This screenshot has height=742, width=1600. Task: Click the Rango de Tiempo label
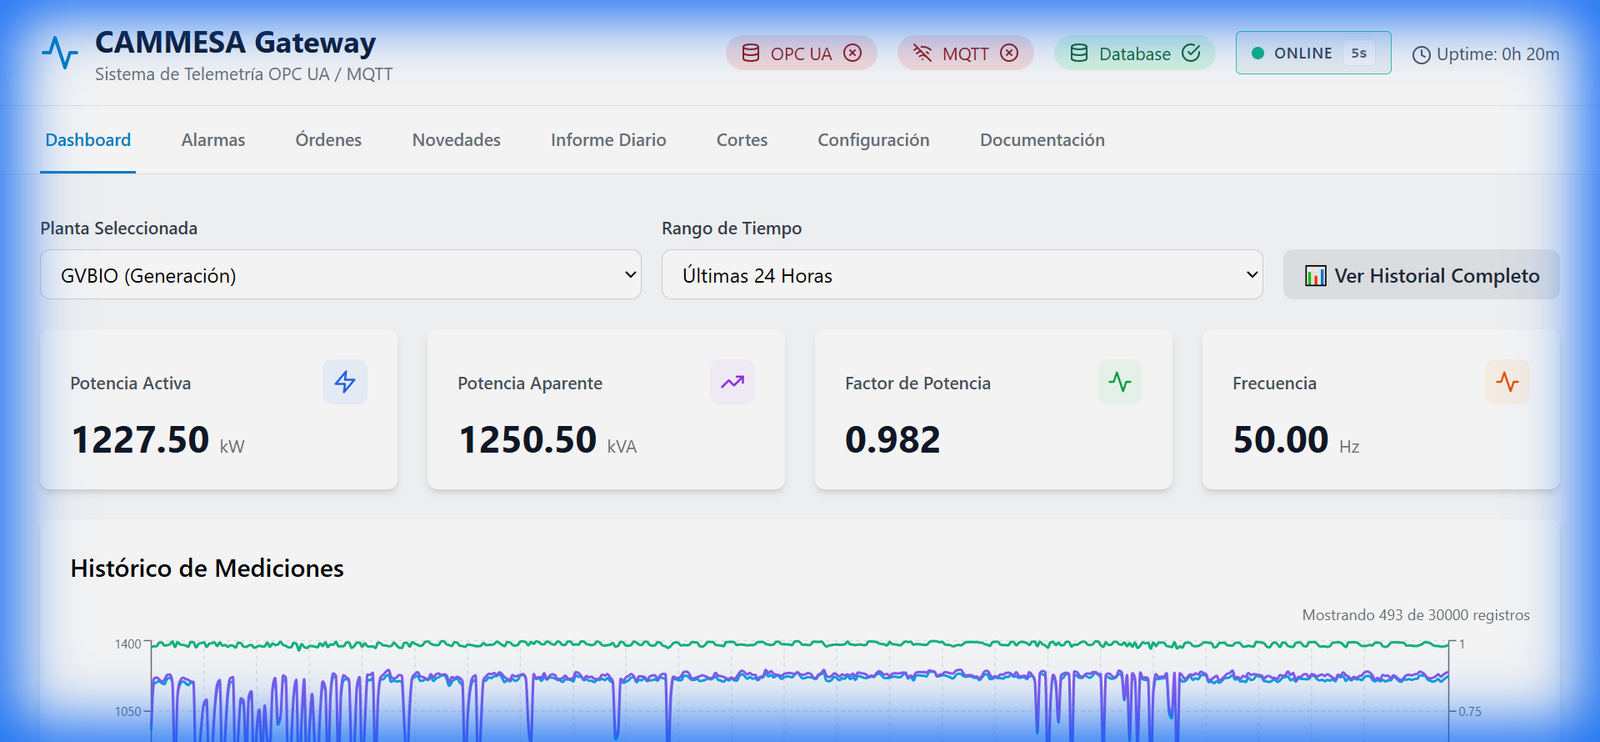click(x=732, y=228)
